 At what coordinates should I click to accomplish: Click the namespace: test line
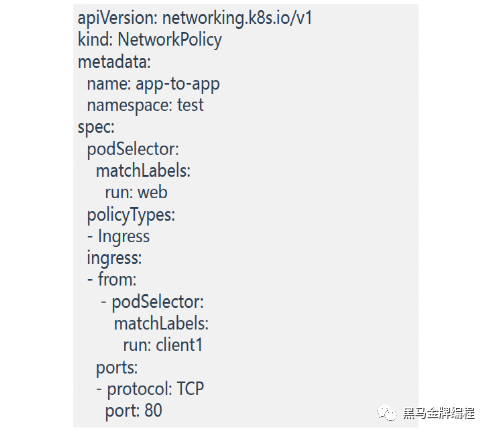pos(145,106)
